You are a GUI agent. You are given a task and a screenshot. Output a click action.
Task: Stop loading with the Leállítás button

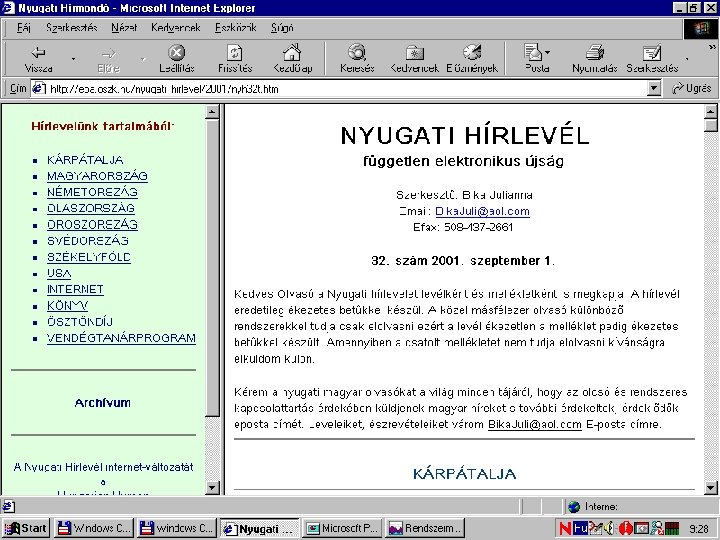click(177, 59)
